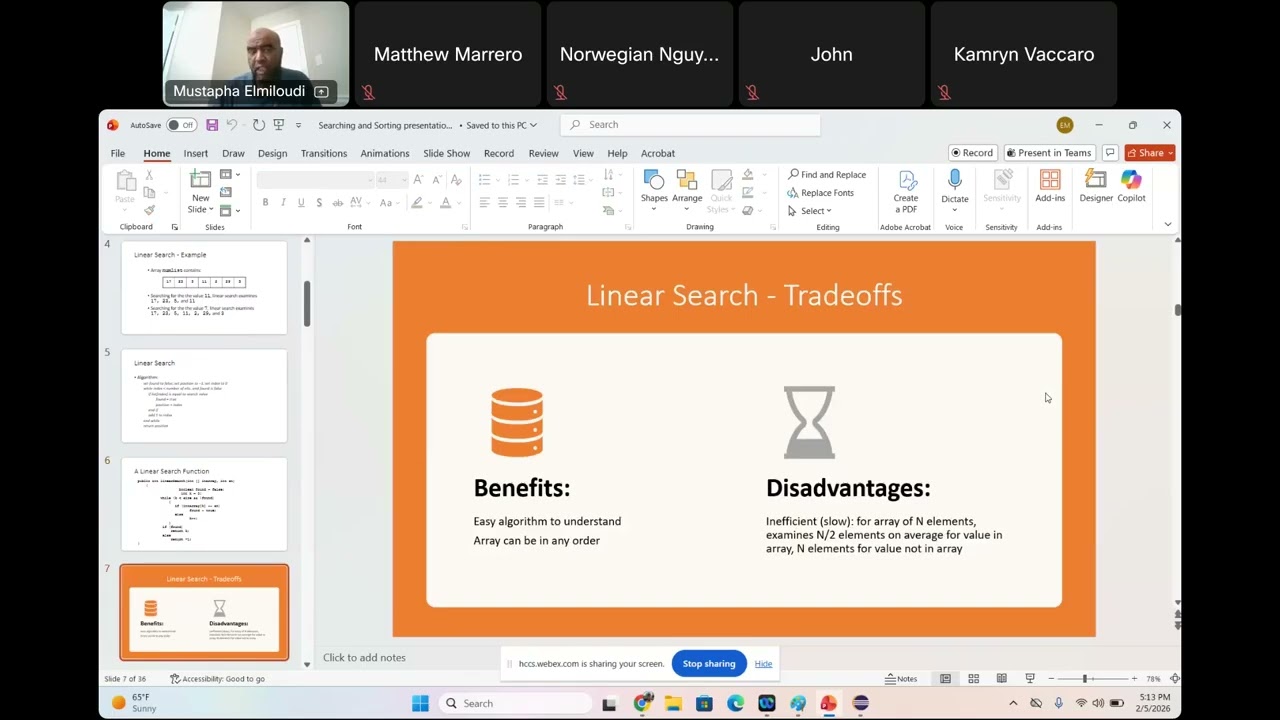Screen dimensions: 1280x720
Task: Click Start From Beginning slideshow icon in title bar
Action: pos(279,125)
